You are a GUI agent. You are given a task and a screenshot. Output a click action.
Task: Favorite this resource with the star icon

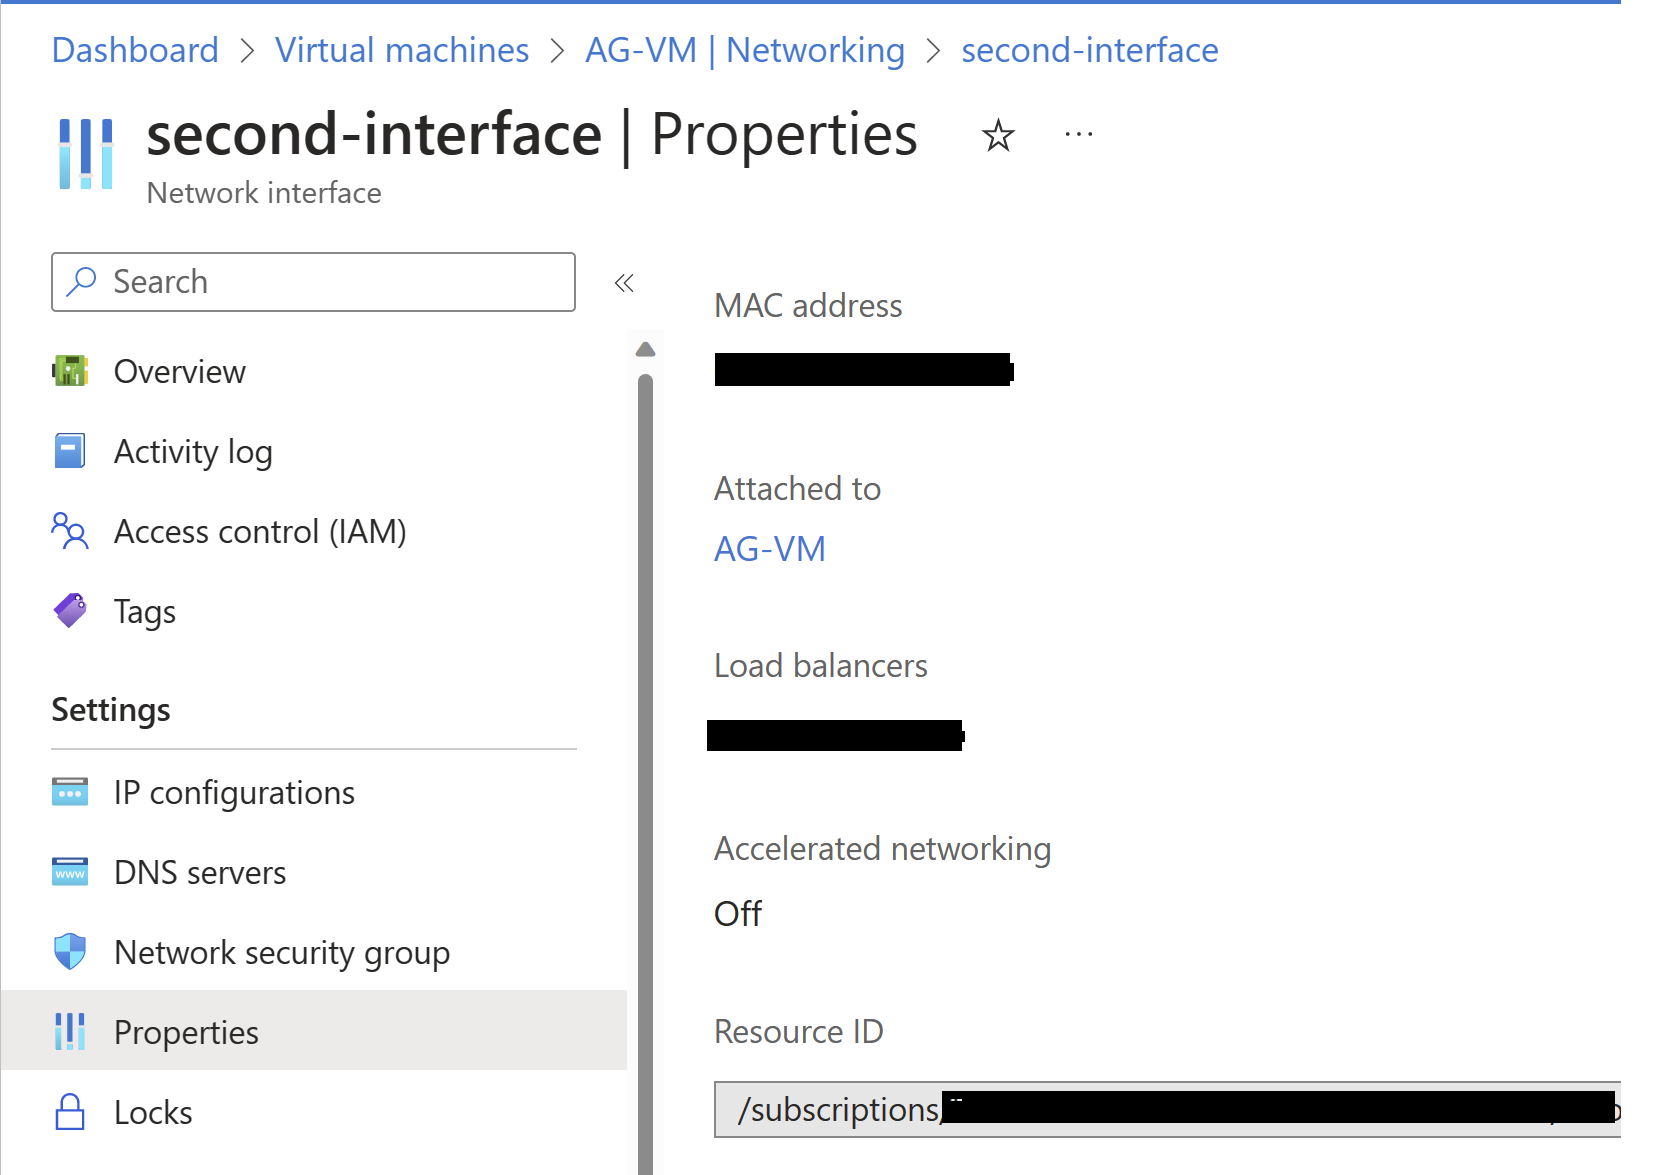[x=998, y=135]
